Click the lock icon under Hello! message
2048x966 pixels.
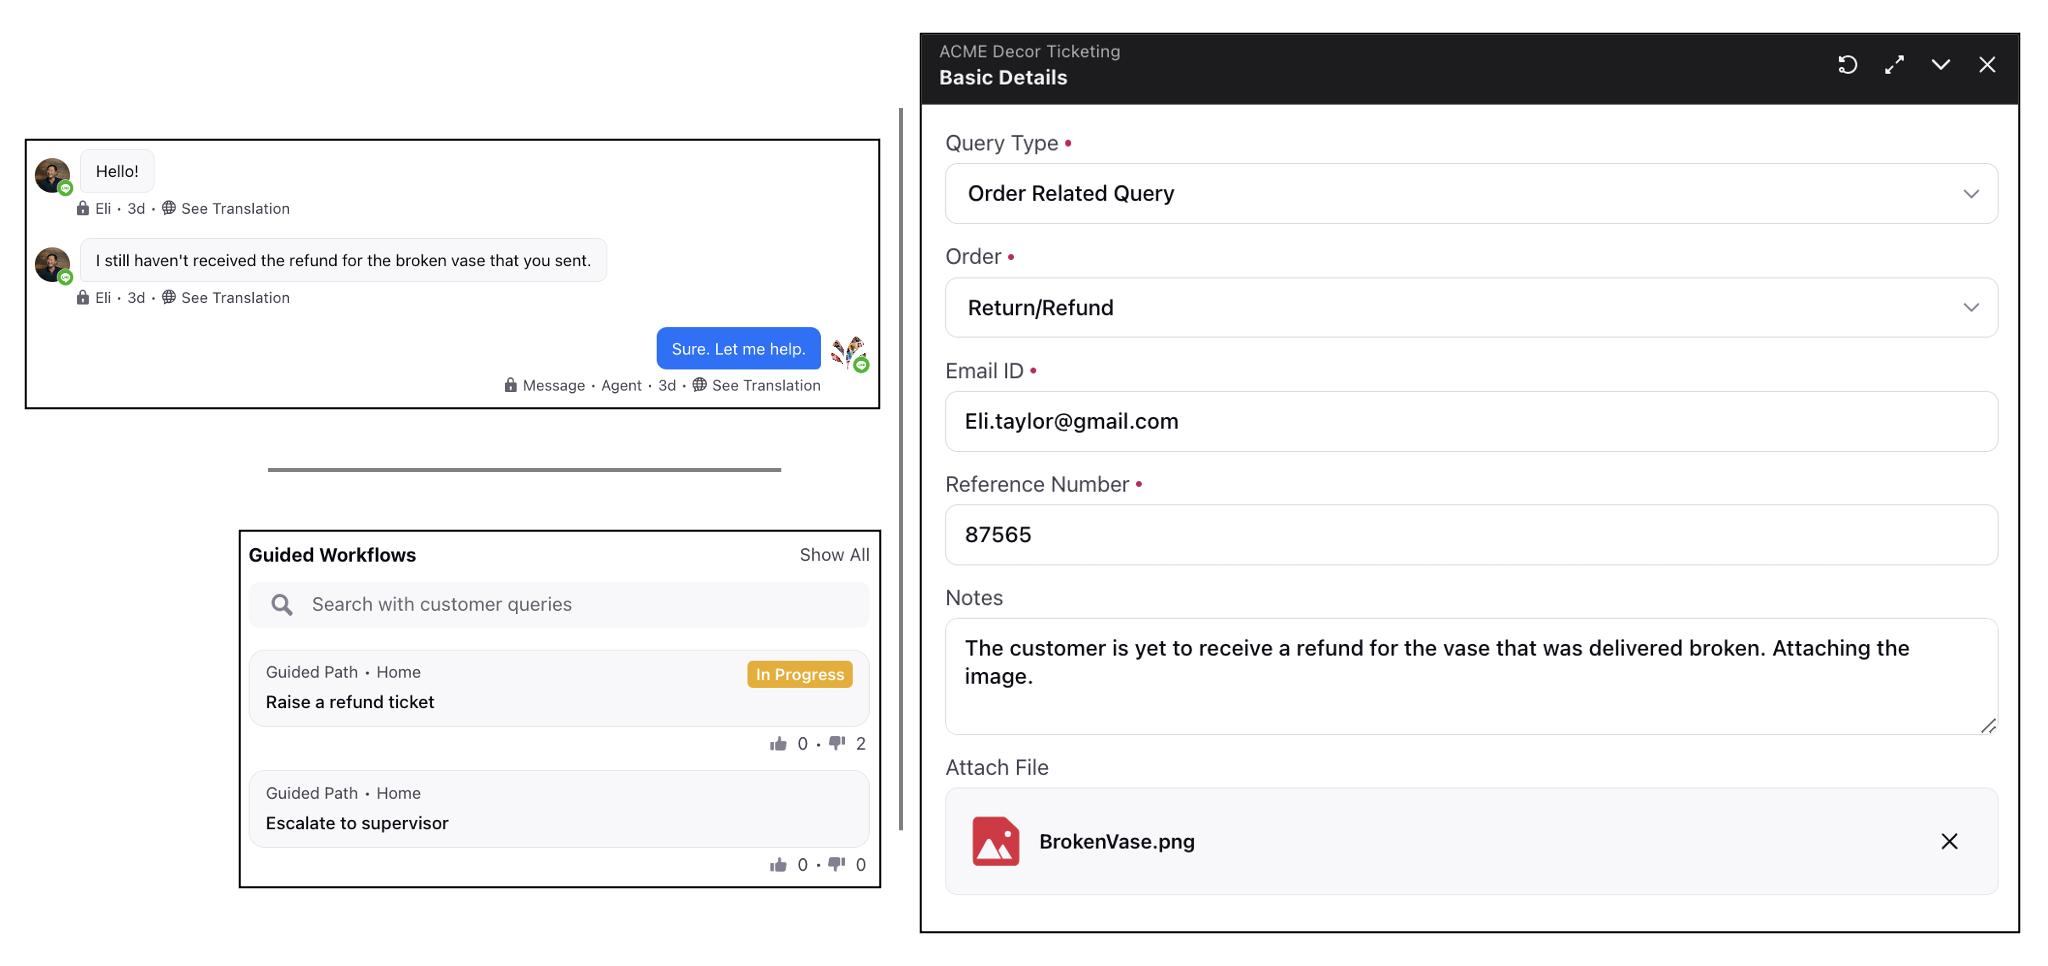point(83,208)
